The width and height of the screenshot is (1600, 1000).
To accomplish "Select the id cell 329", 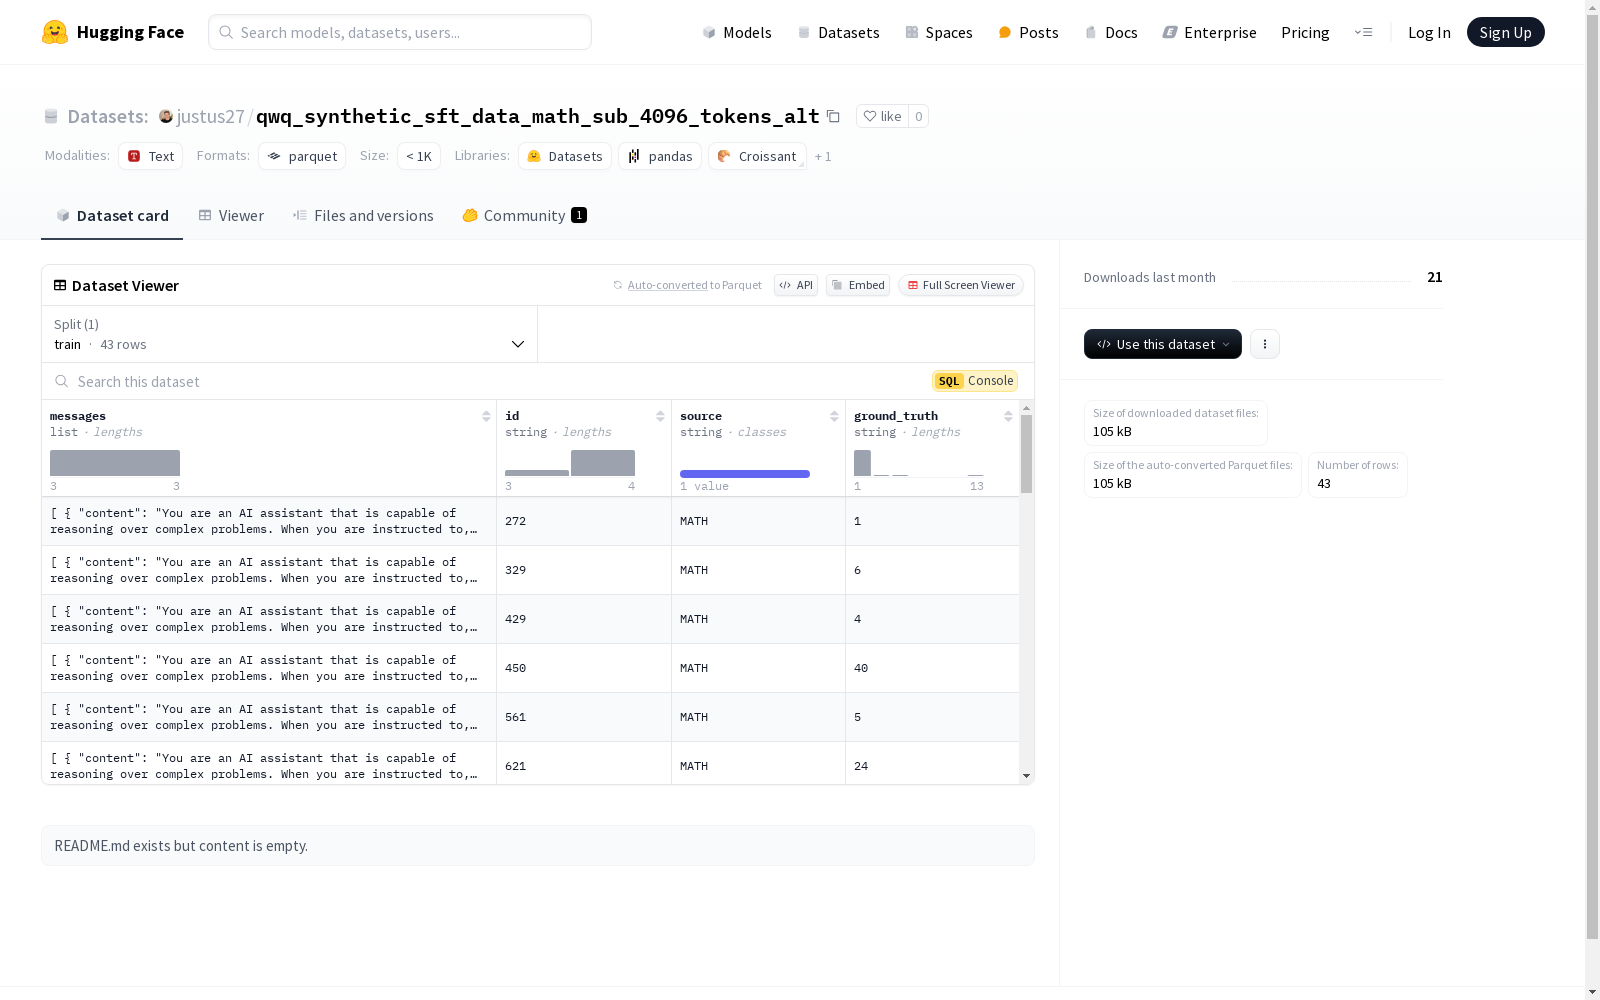I will point(584,570).
